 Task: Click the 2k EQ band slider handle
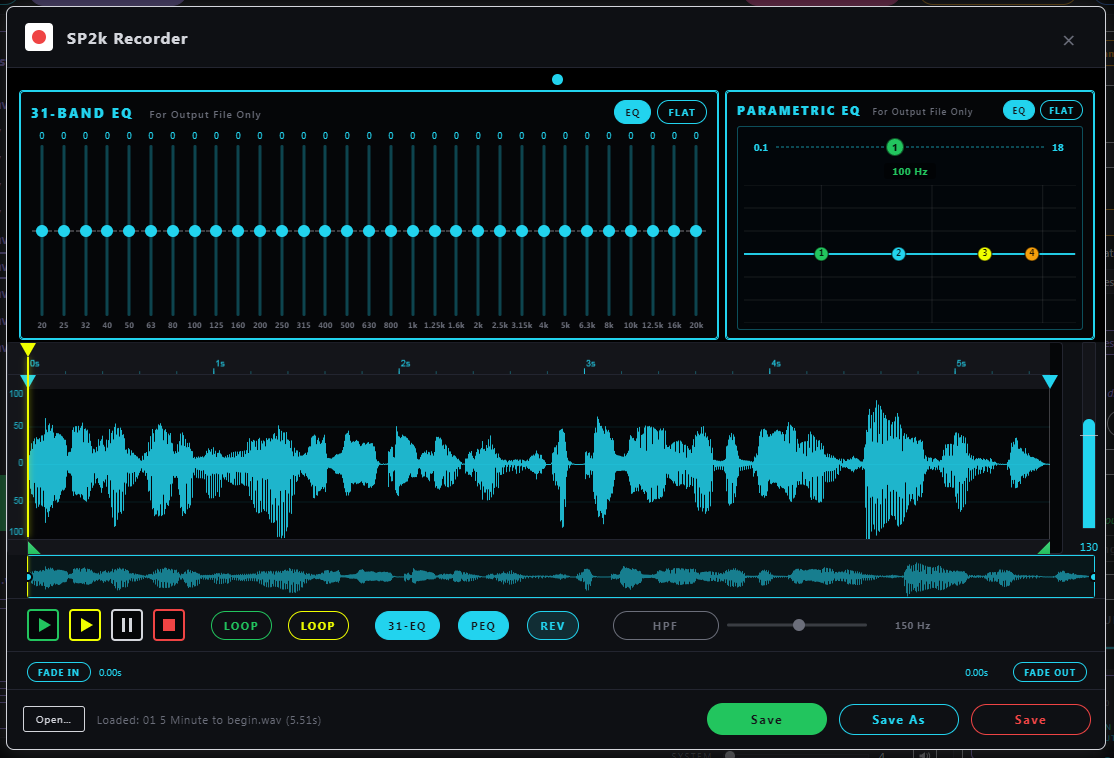pyautogui.click(x=478, y=231)
